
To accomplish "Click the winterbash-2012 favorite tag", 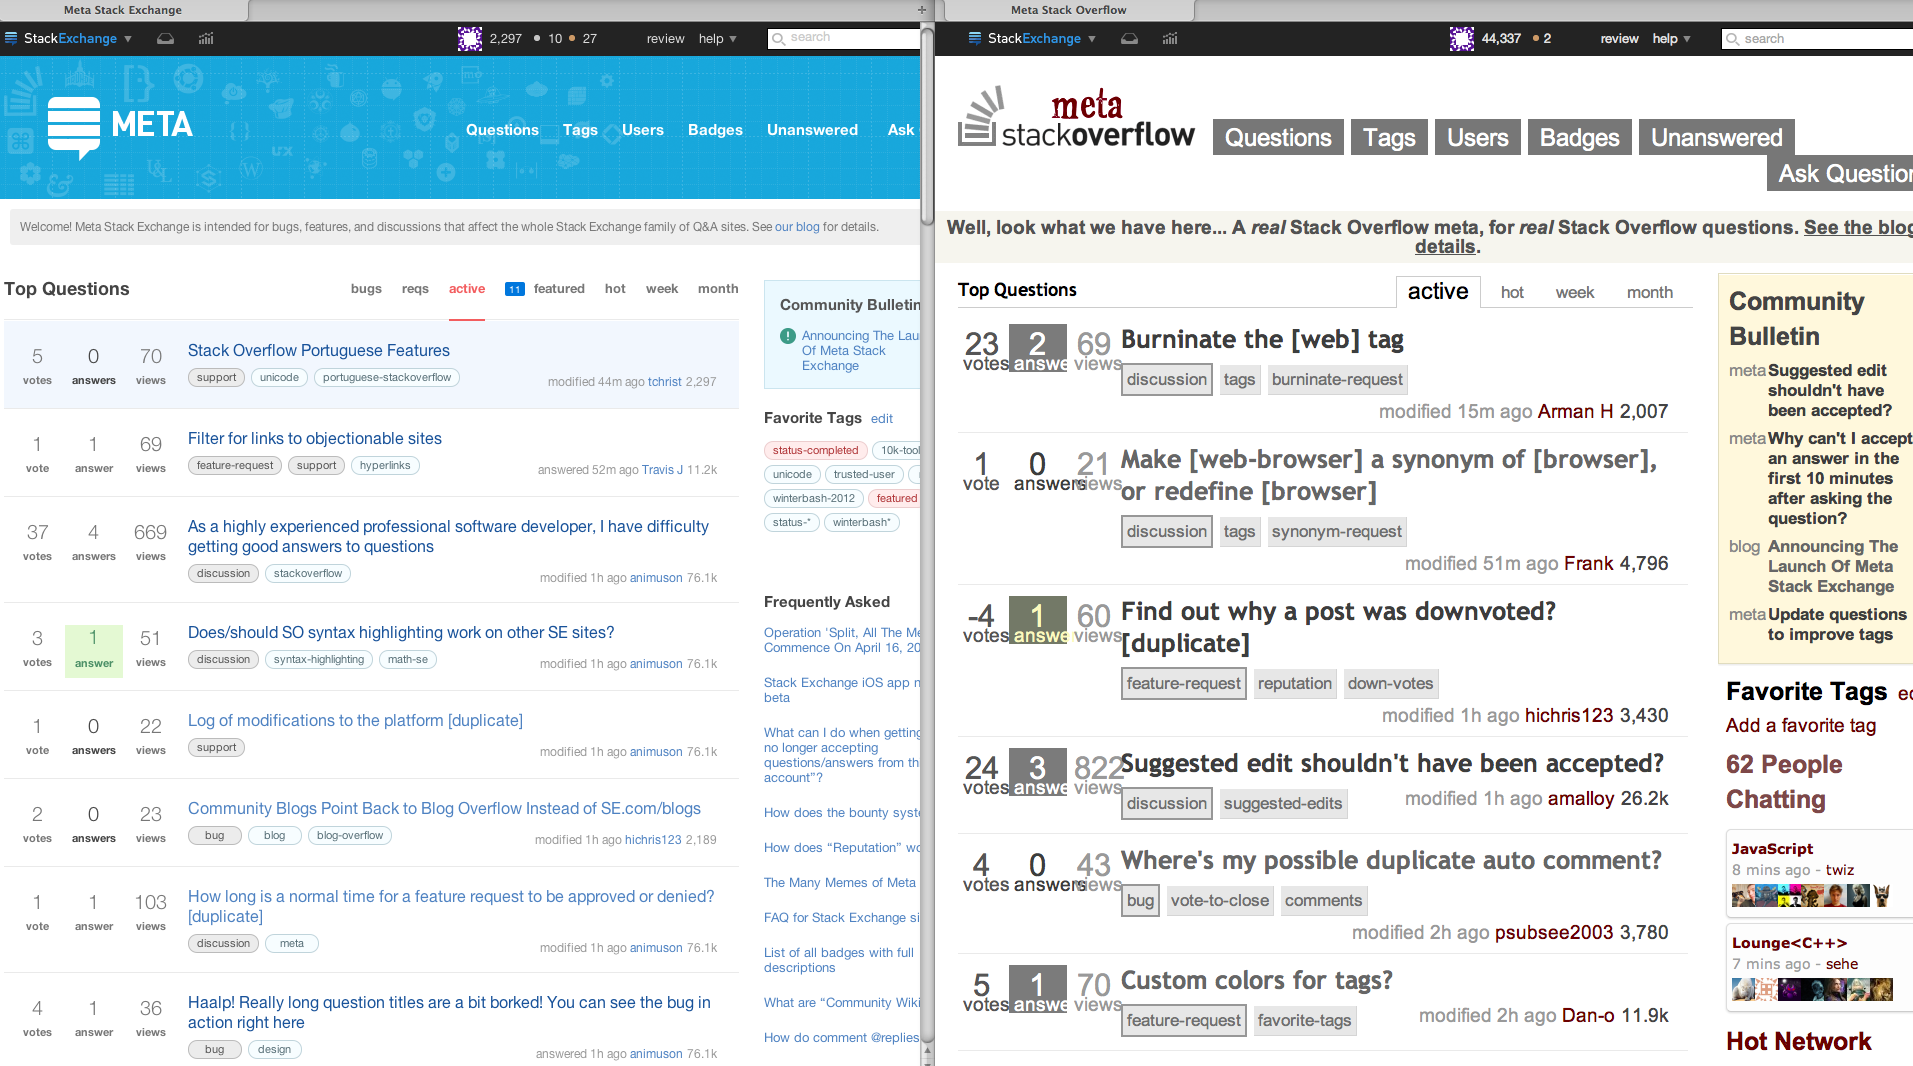I will pos(814,499).
